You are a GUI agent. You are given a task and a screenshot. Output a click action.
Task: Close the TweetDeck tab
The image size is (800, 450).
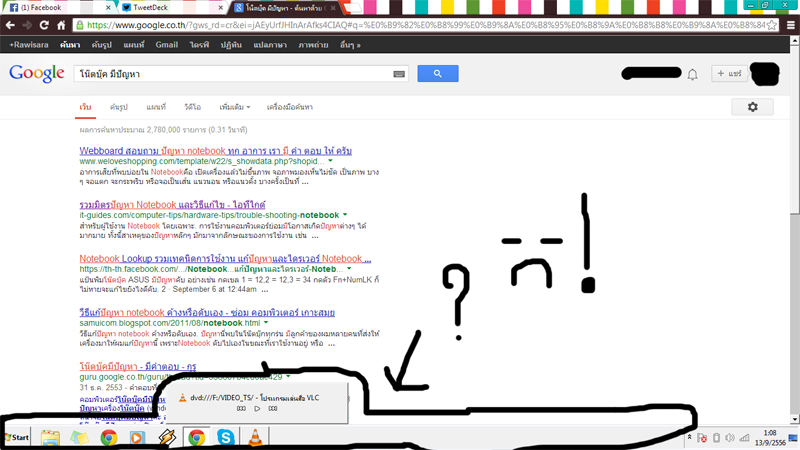[220, 8]
